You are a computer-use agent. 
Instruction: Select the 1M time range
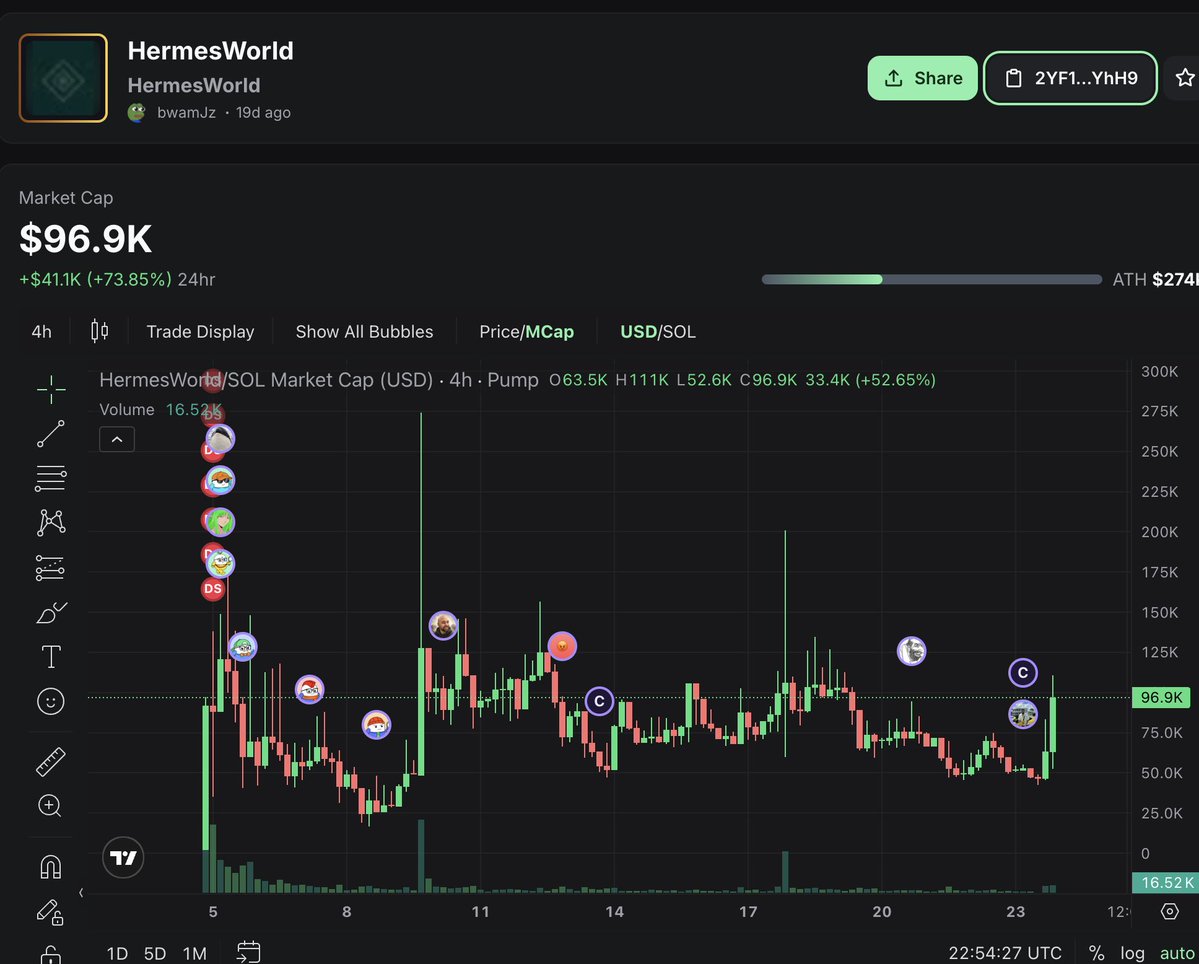[x=194, y=953]
